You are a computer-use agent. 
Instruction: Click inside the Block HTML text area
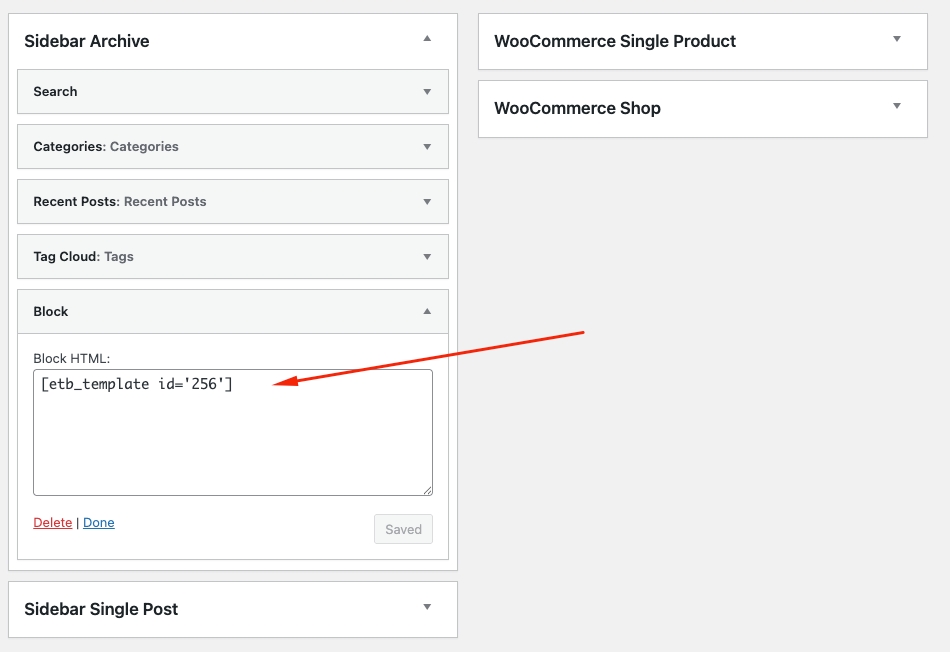click(232, 440)
